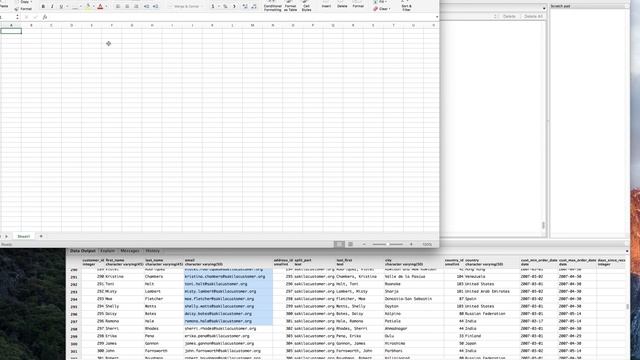Open Format cells button in ribbon

[x=358, y=4]
